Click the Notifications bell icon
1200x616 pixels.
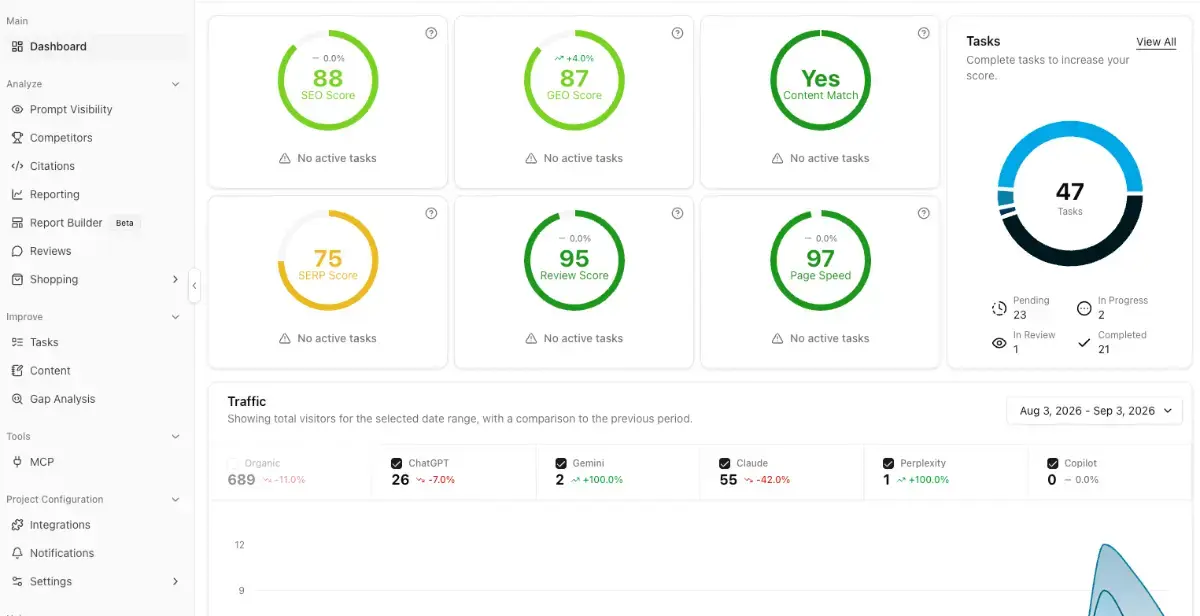click(x=17, y=553)
